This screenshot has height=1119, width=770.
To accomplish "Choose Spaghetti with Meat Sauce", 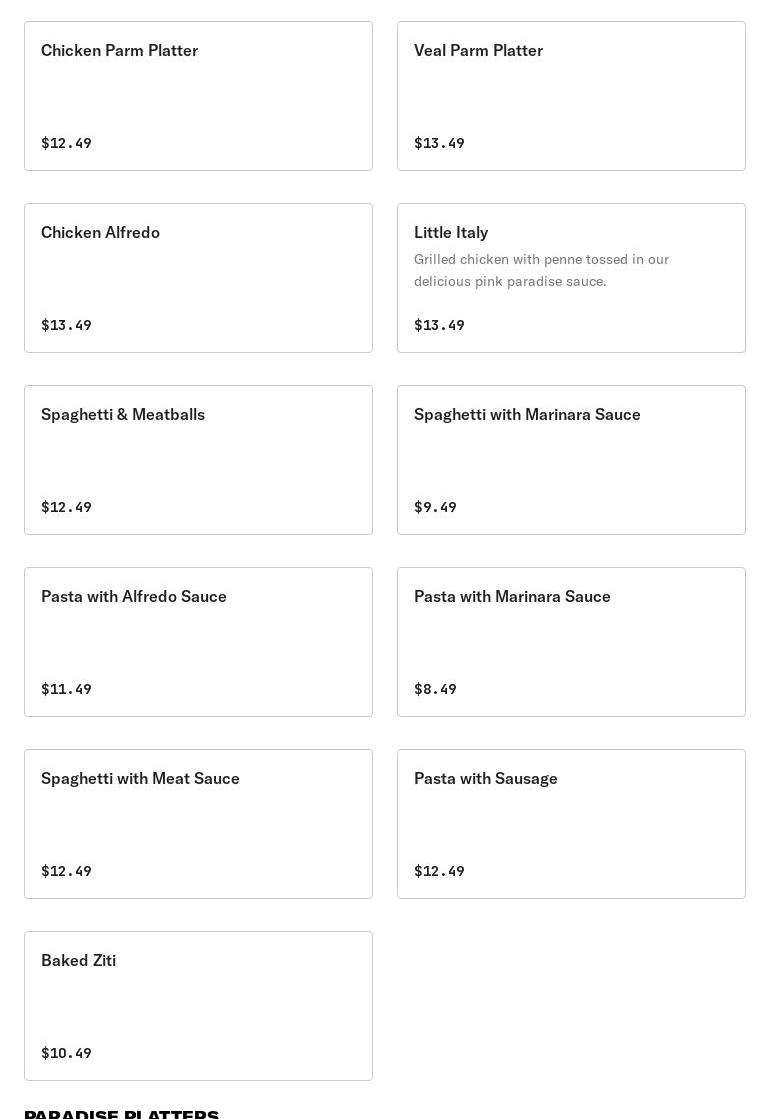I will click(x=198, y=824).
